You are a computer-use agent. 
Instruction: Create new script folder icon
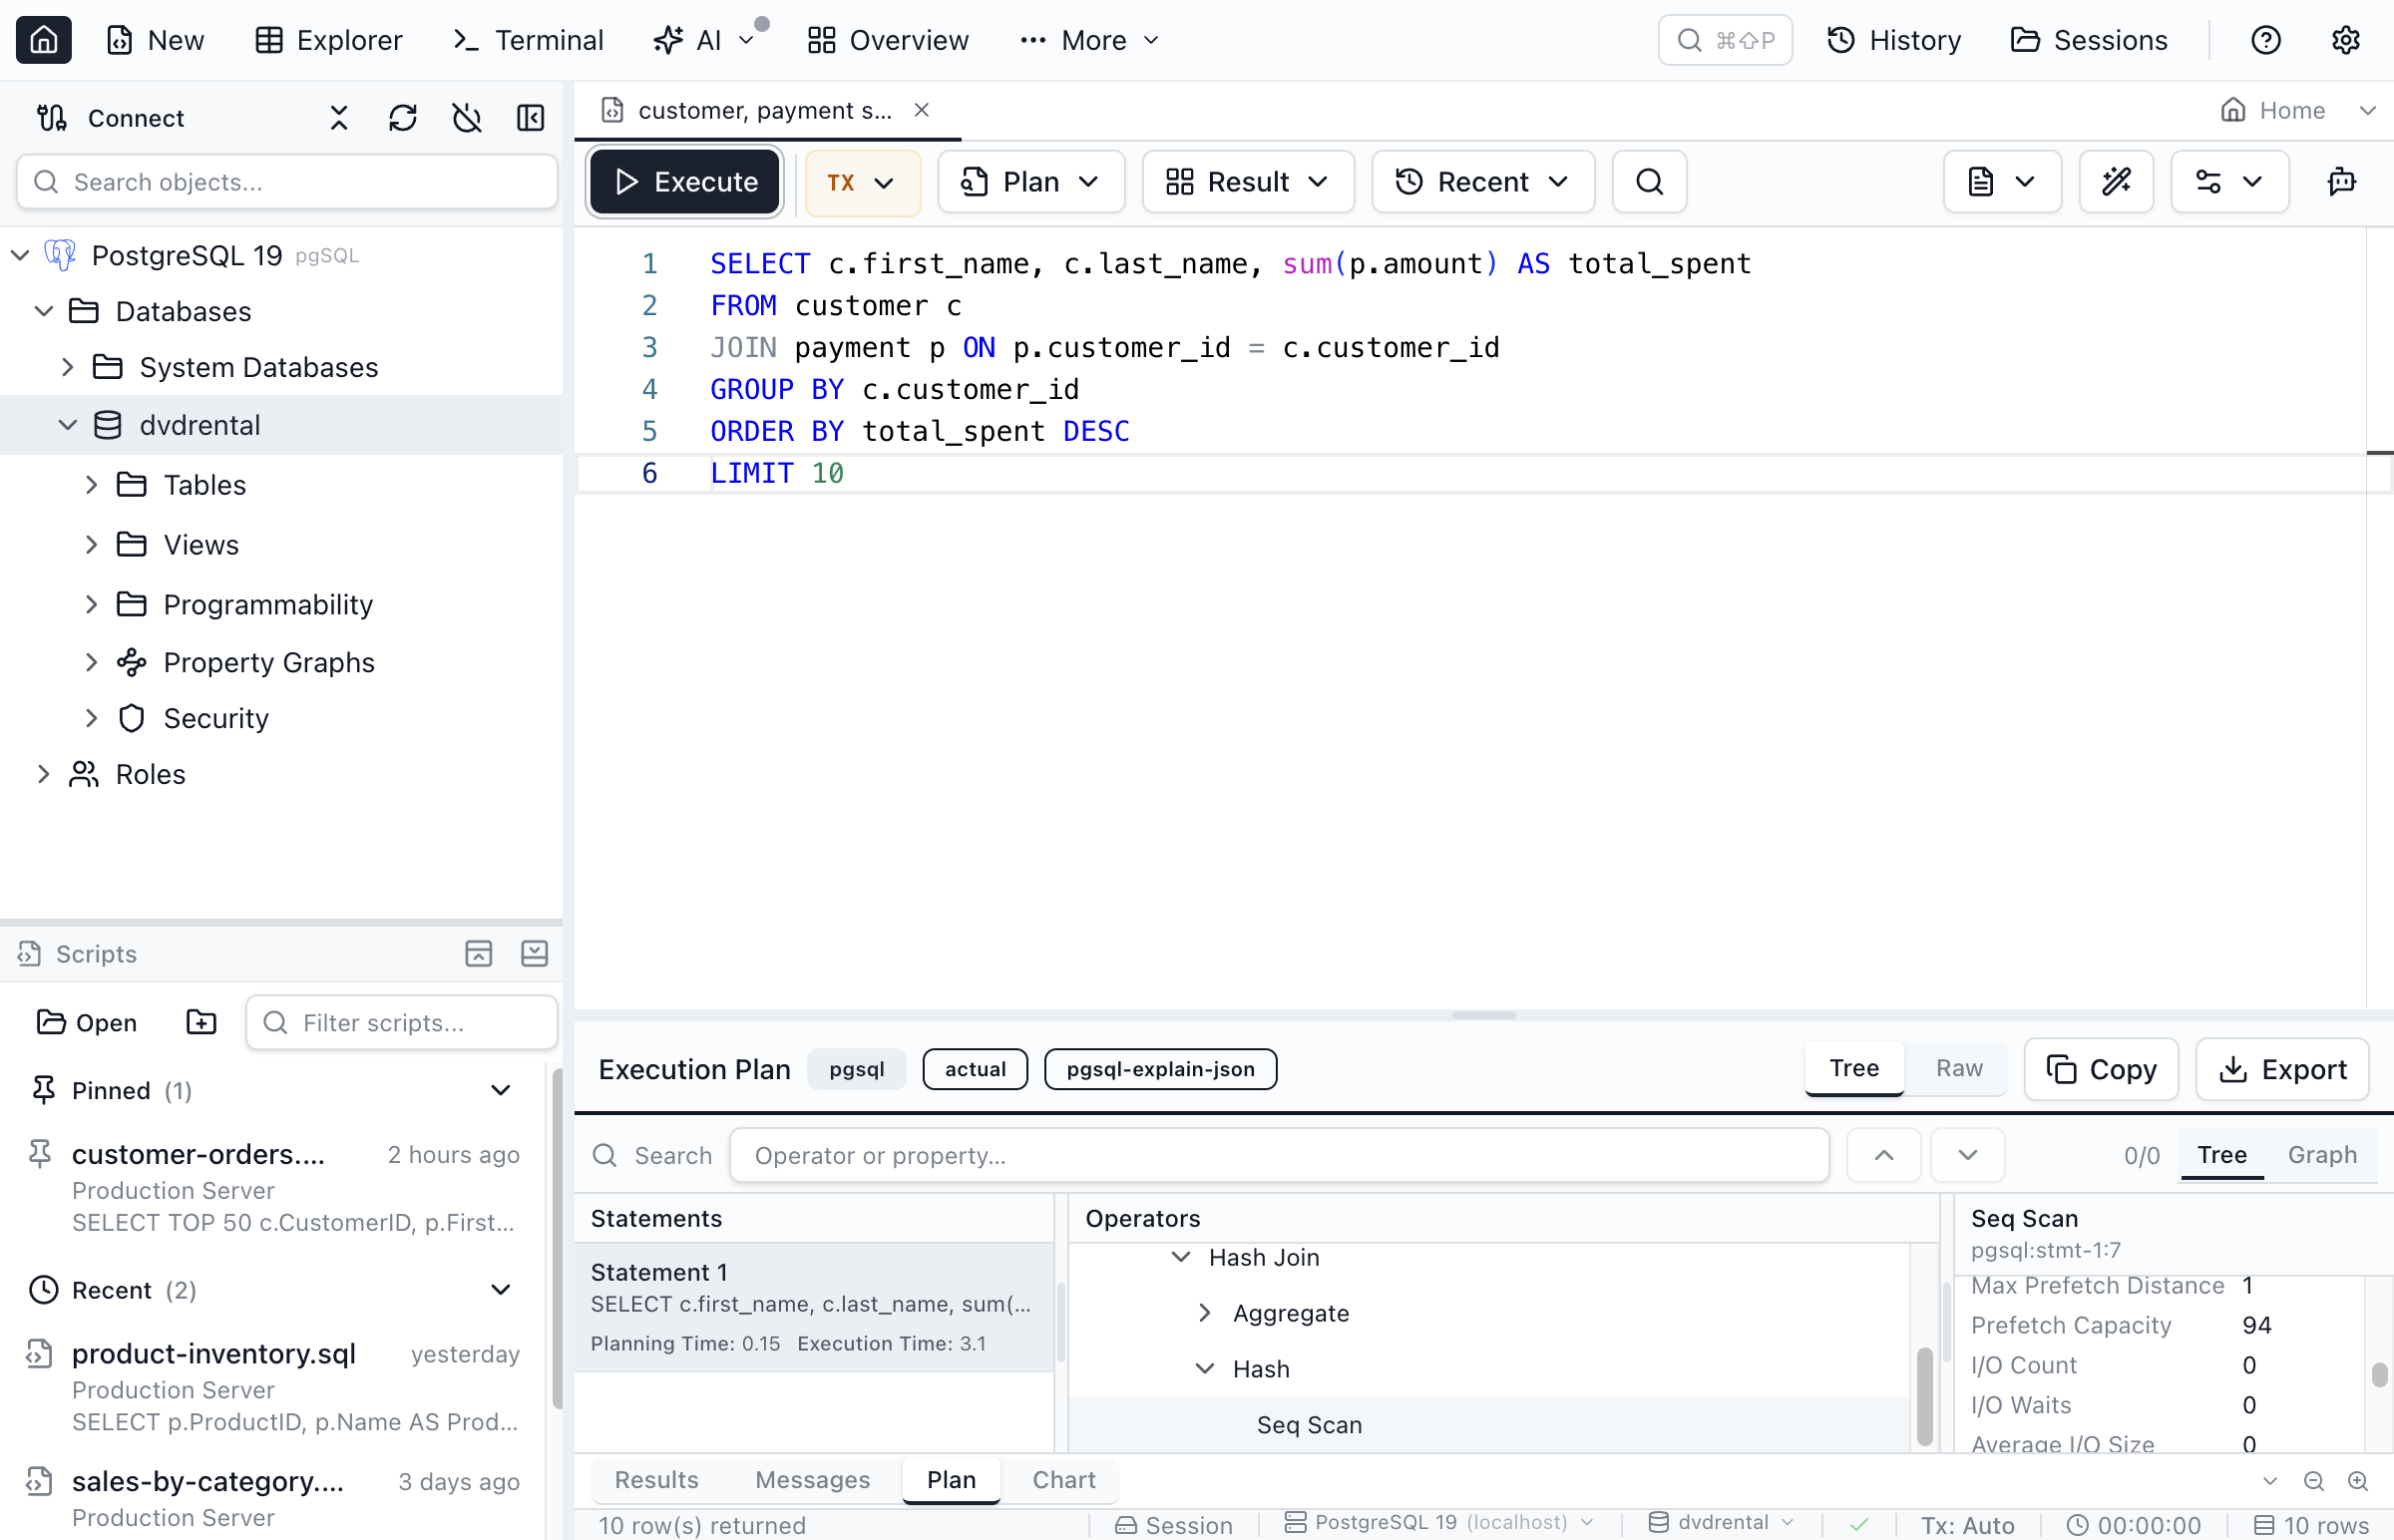tap(201, 1022)
